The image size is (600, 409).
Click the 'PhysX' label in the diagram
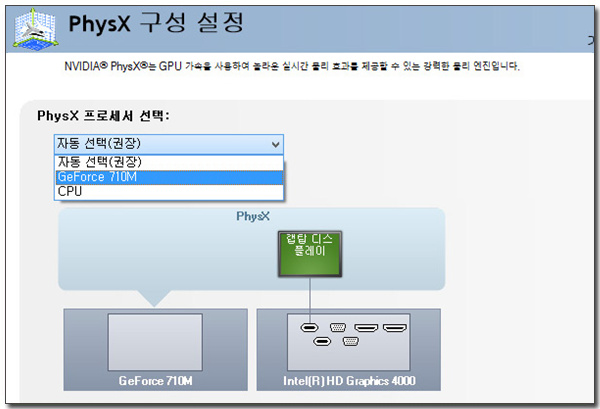[253, 216]
